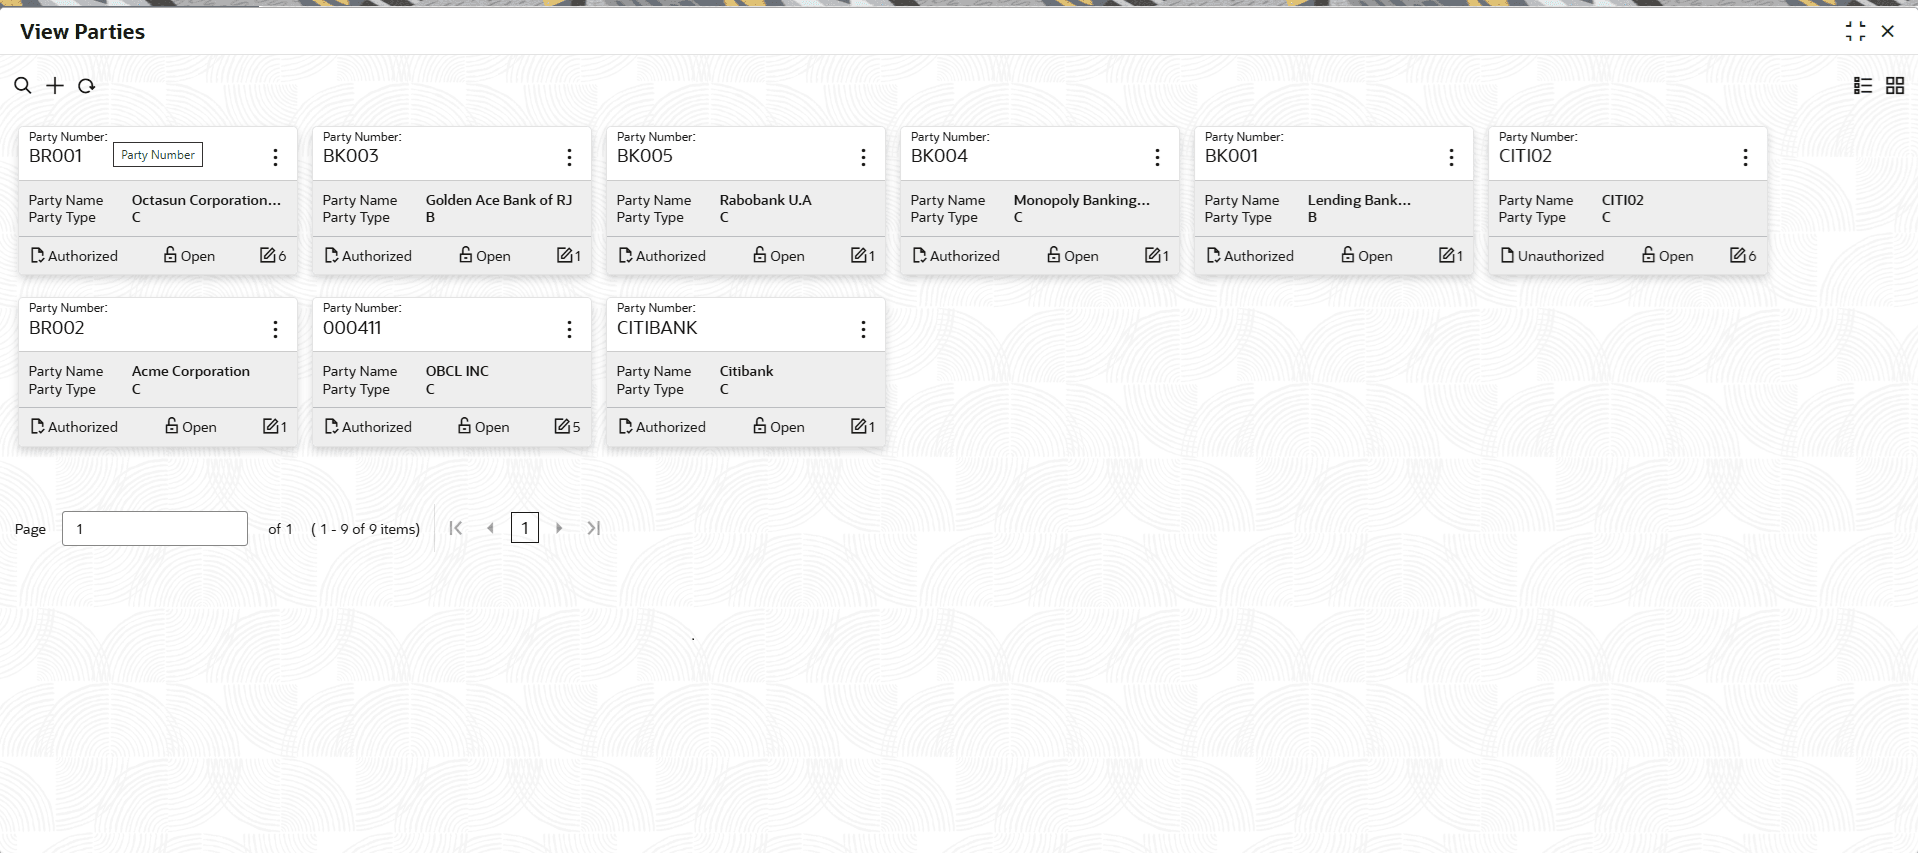
Task: Open the search icon in toolbar
Action: click(22, 86)
